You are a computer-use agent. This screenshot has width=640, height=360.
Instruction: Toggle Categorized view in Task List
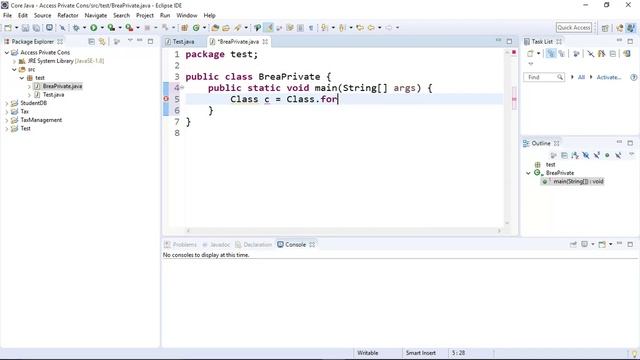(x=551, y=53)
